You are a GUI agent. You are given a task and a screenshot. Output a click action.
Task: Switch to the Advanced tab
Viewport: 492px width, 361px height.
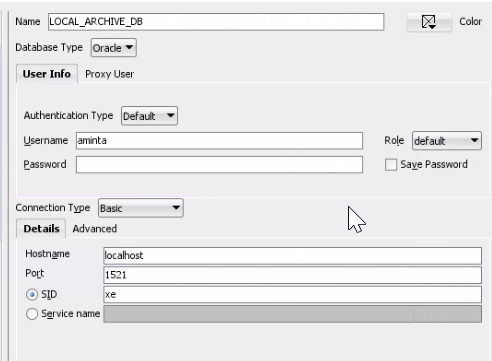(95, 229)
